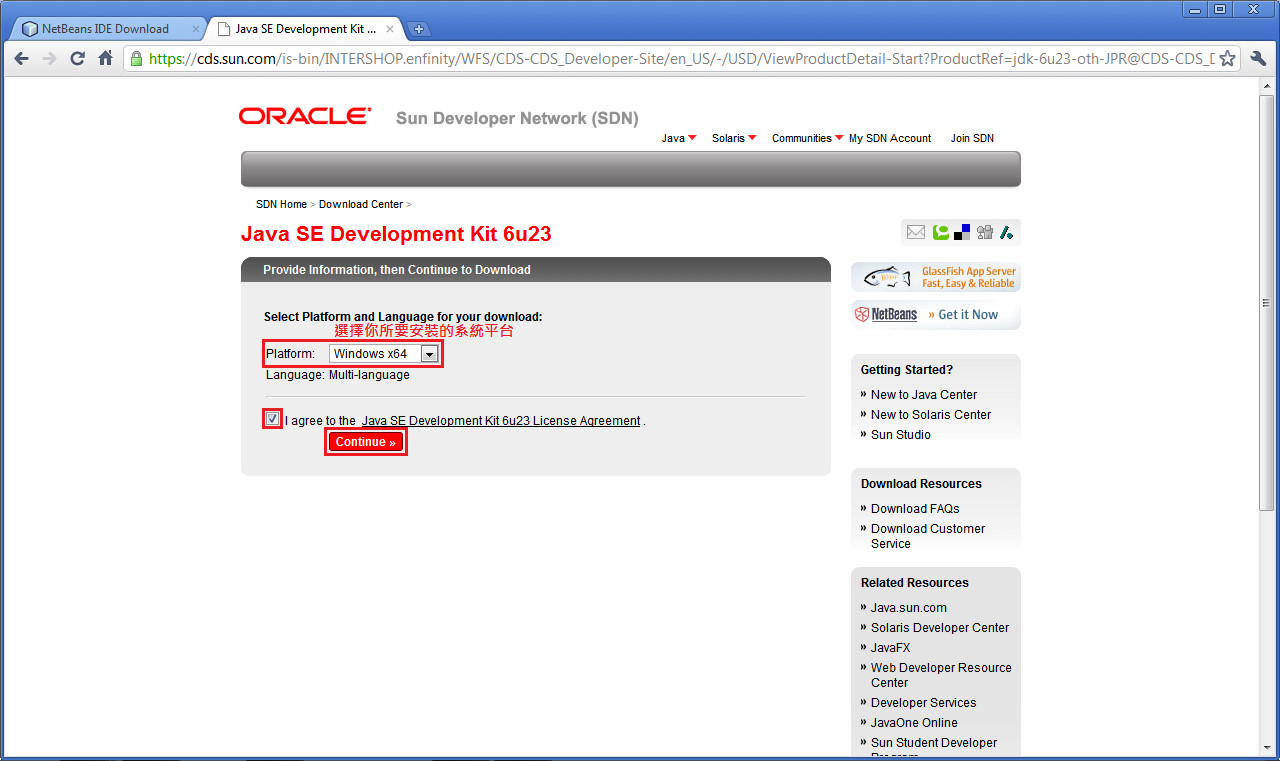Open Sun Studio link
The width and height of the screenshot is (1280, 761).
(x=901, y=435)
